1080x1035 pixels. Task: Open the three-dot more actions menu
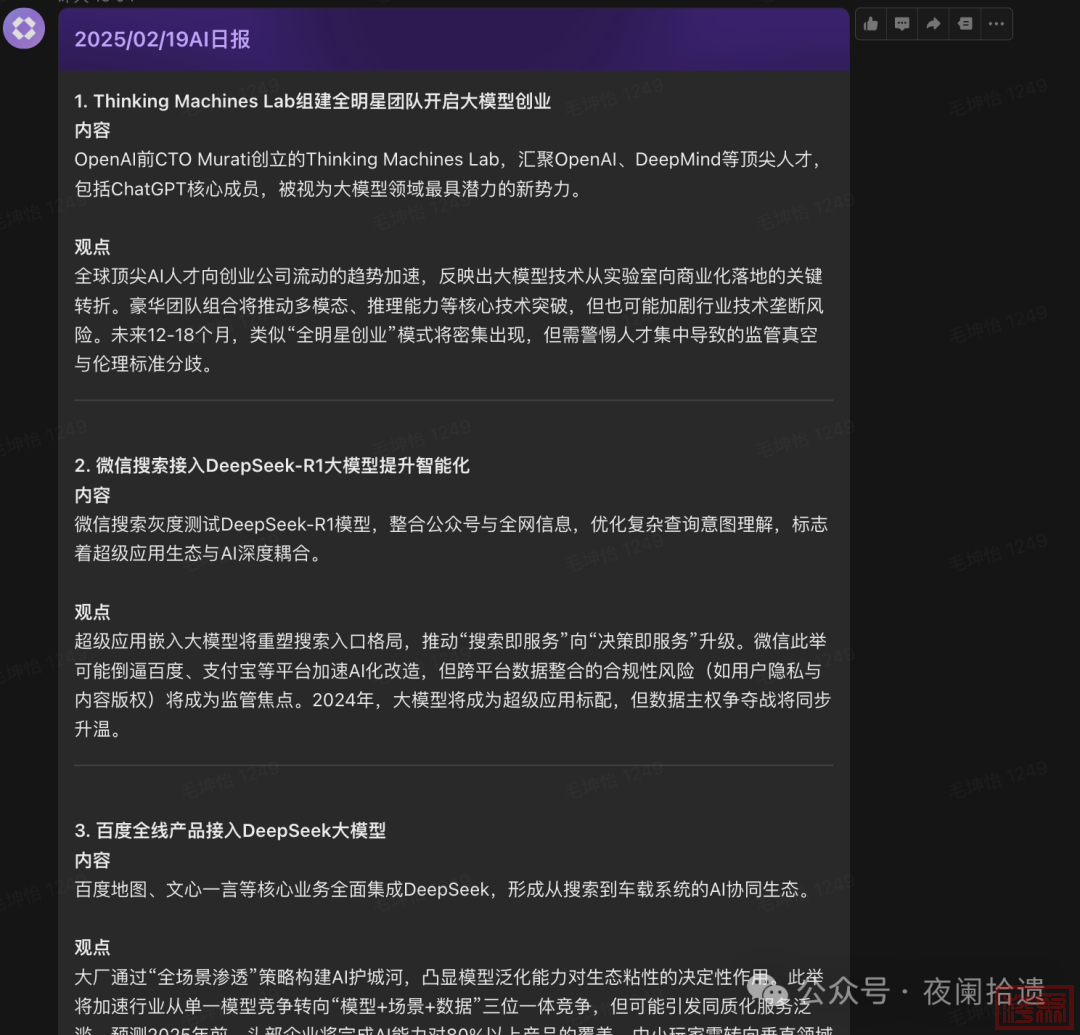996,24
